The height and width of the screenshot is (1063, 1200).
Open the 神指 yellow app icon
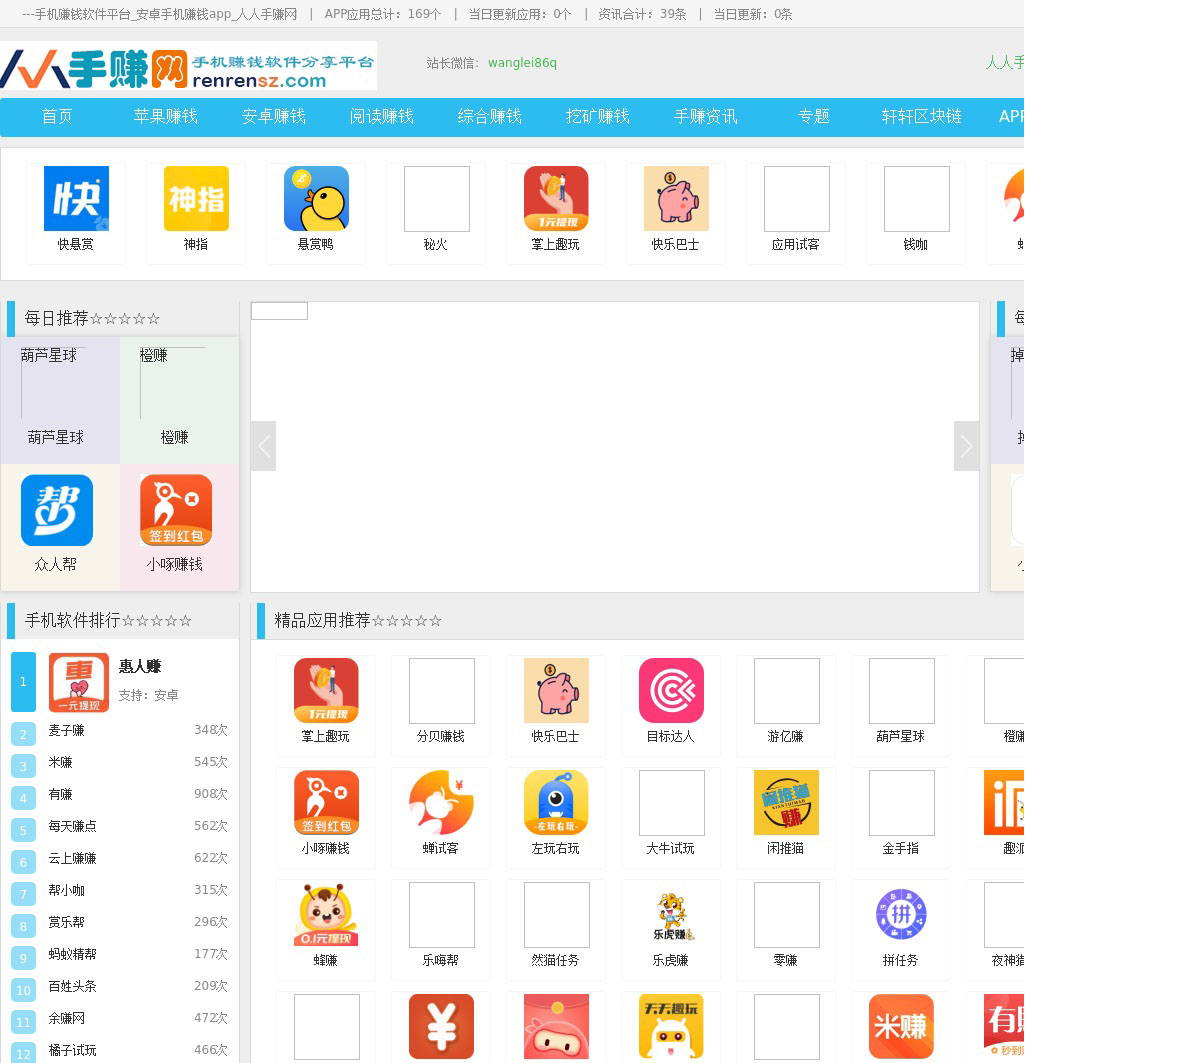pos(196,199)
